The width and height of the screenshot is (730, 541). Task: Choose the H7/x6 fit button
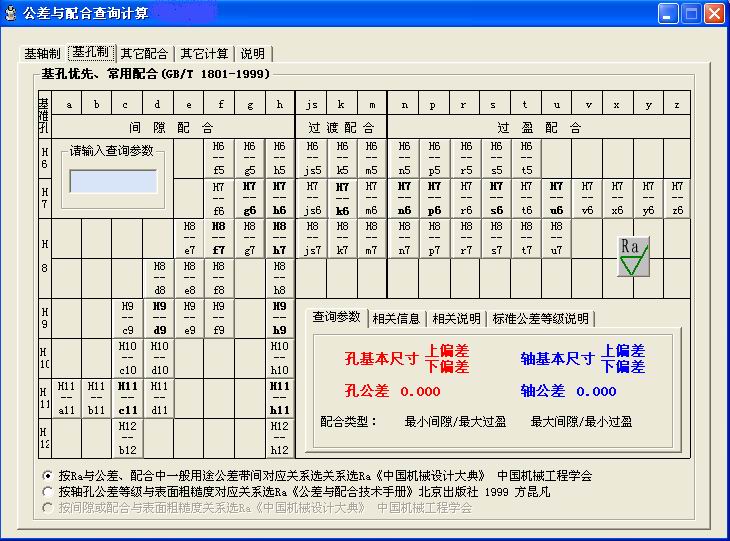click(617, 199)
